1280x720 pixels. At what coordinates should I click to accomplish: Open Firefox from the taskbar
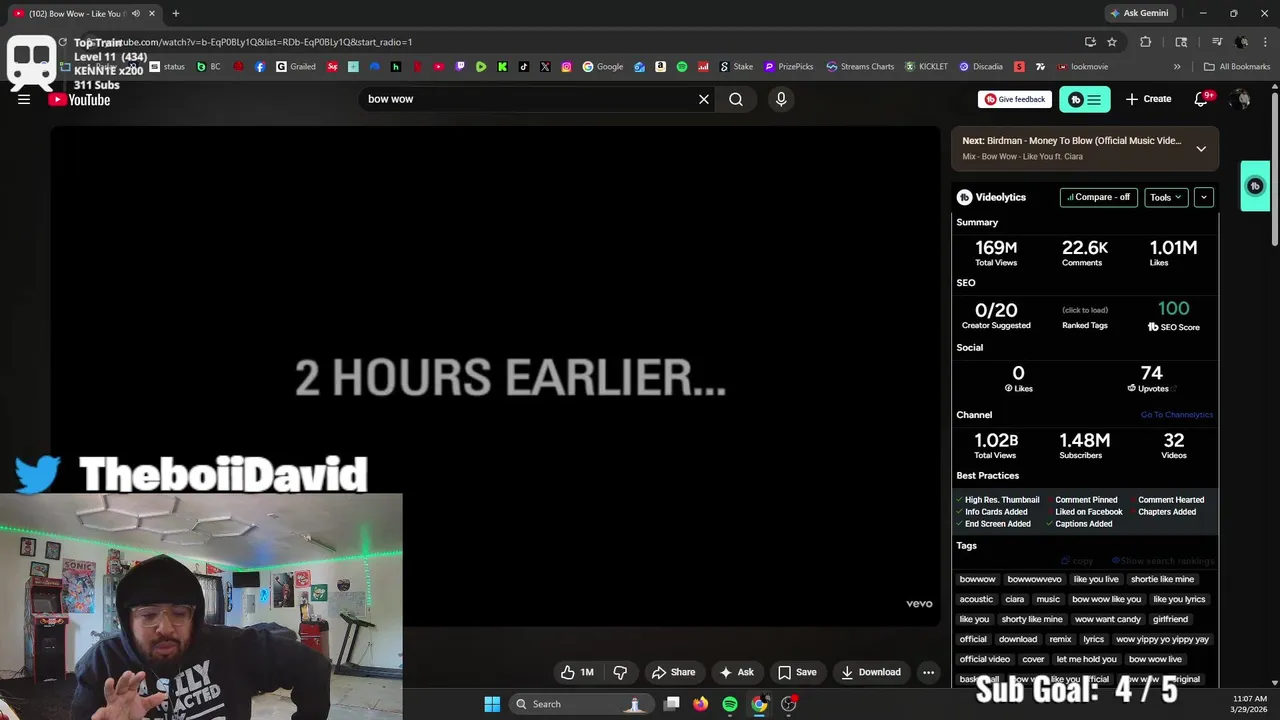(701, 704)
